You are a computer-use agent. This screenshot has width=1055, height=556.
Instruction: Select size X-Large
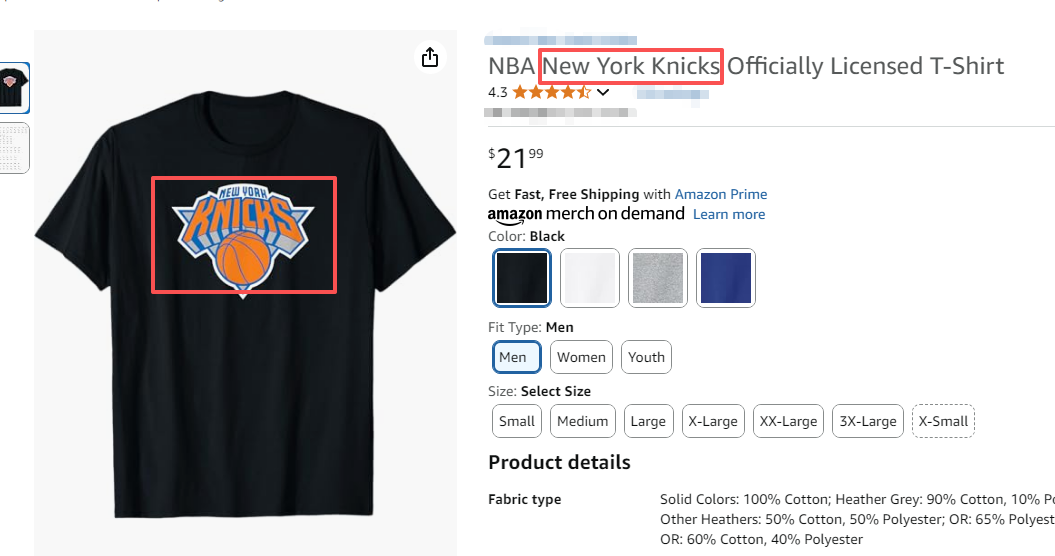click(712, 421)
